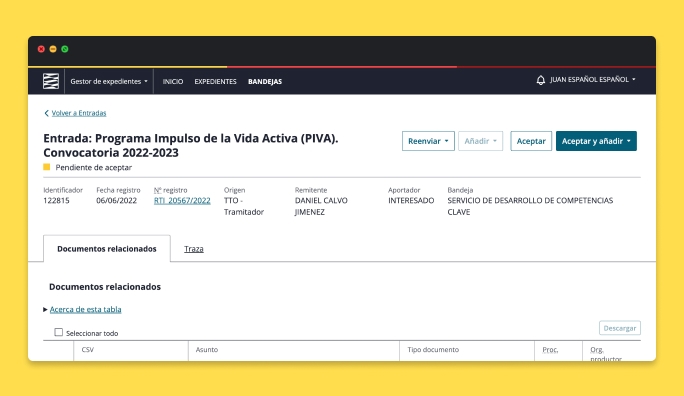Open the RTI_20567/2022 registry link
Image resolution: width=684 pixels, height=396 pixels.
pyautogui.click(x=182, y=201)
